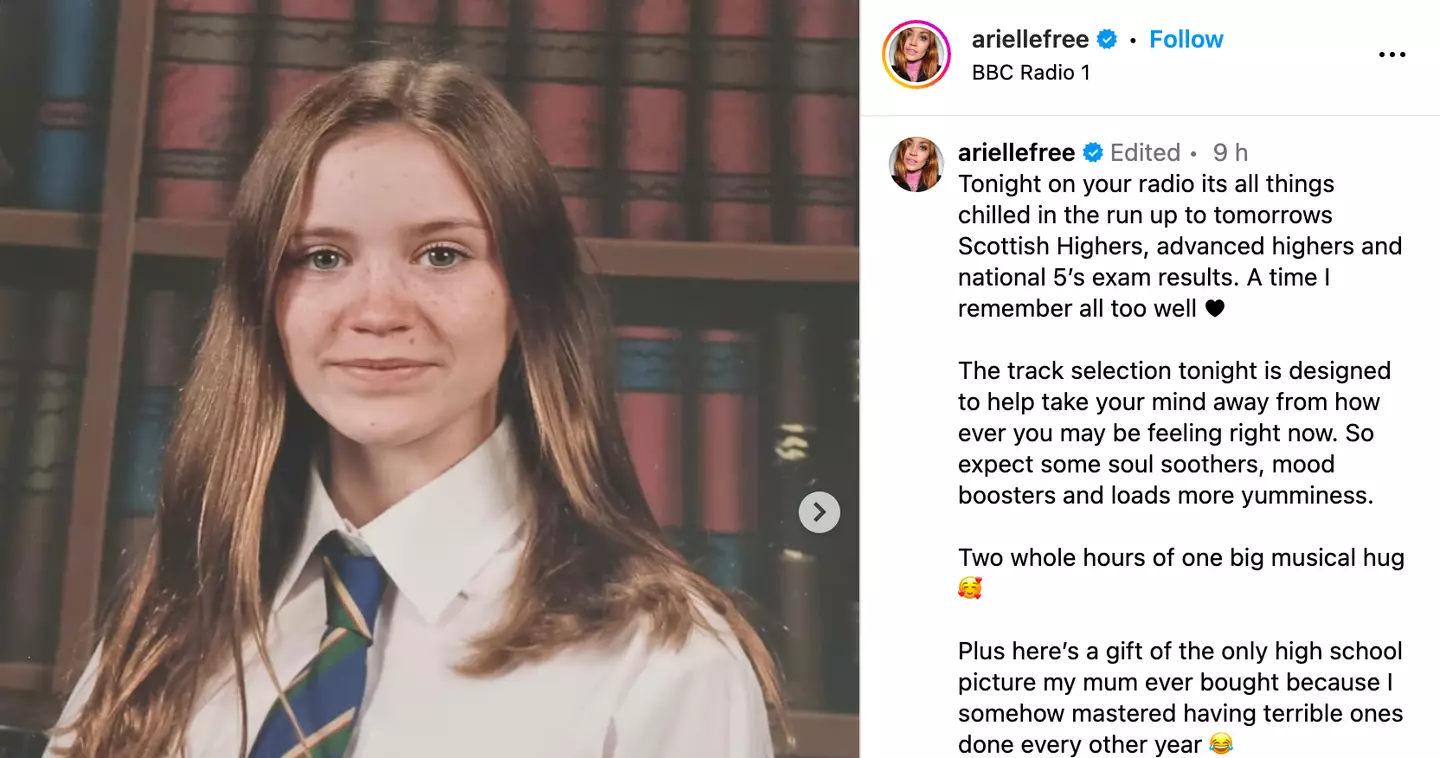Follow the ariellefree account
This screenshot has width=1440, height=758.
1186,39
